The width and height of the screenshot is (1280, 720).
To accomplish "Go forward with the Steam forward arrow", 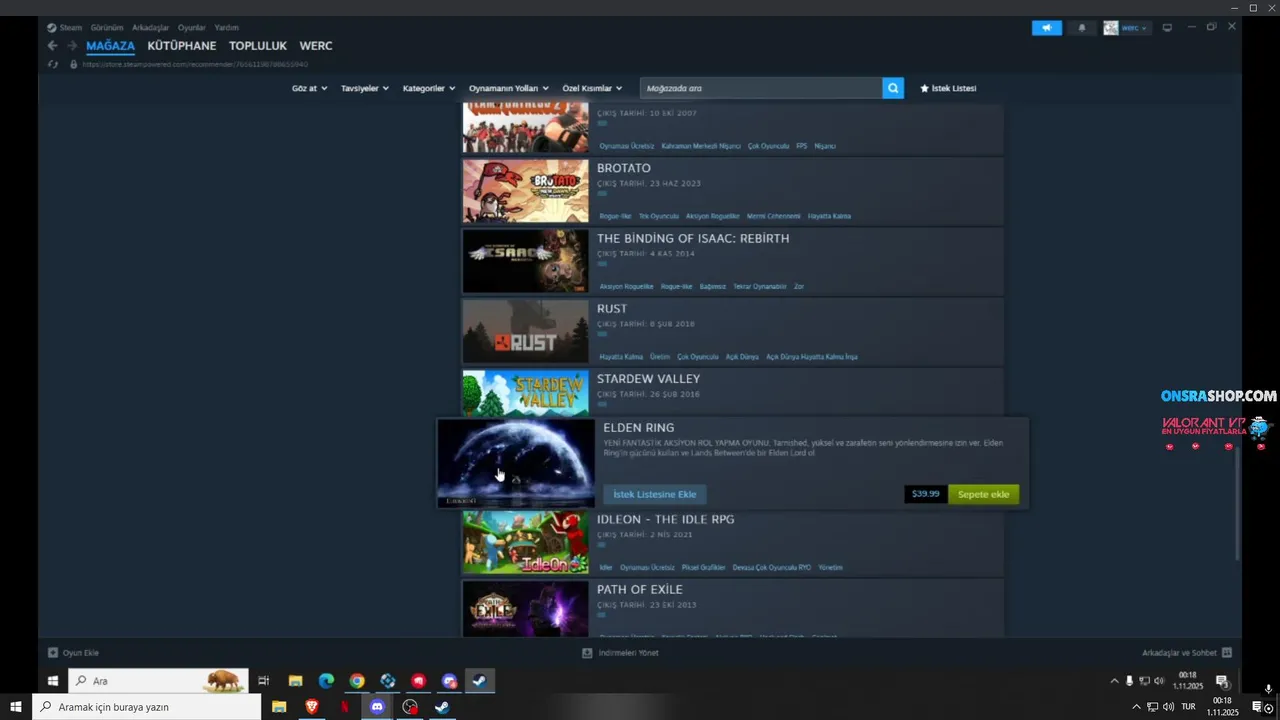I will 72,46.
